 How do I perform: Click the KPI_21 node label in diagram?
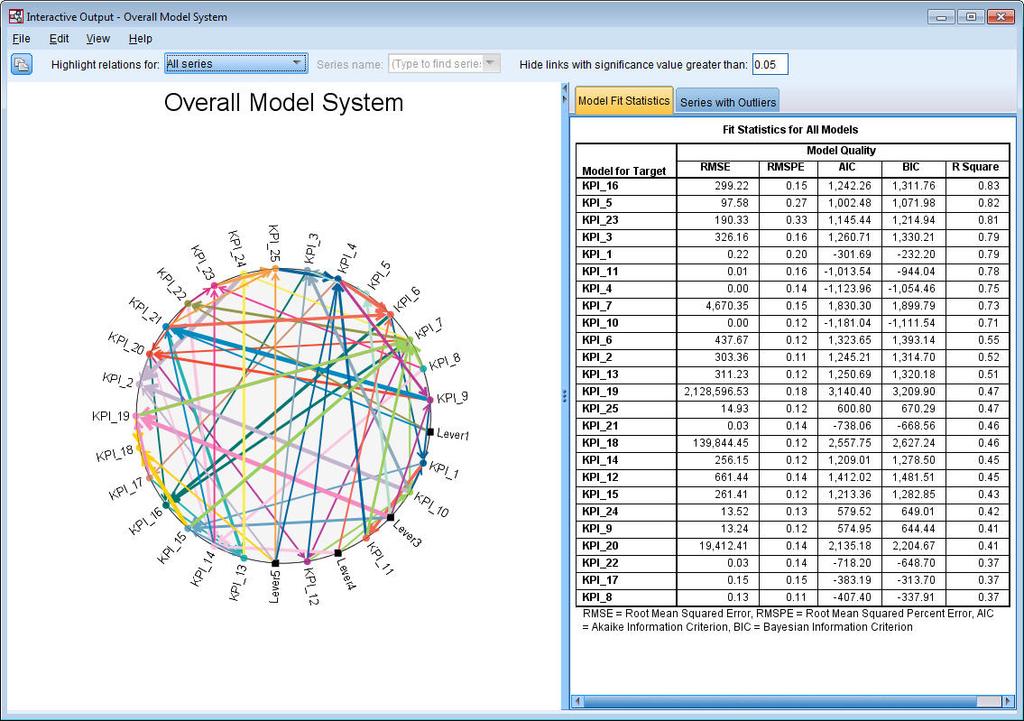[145, 310]
